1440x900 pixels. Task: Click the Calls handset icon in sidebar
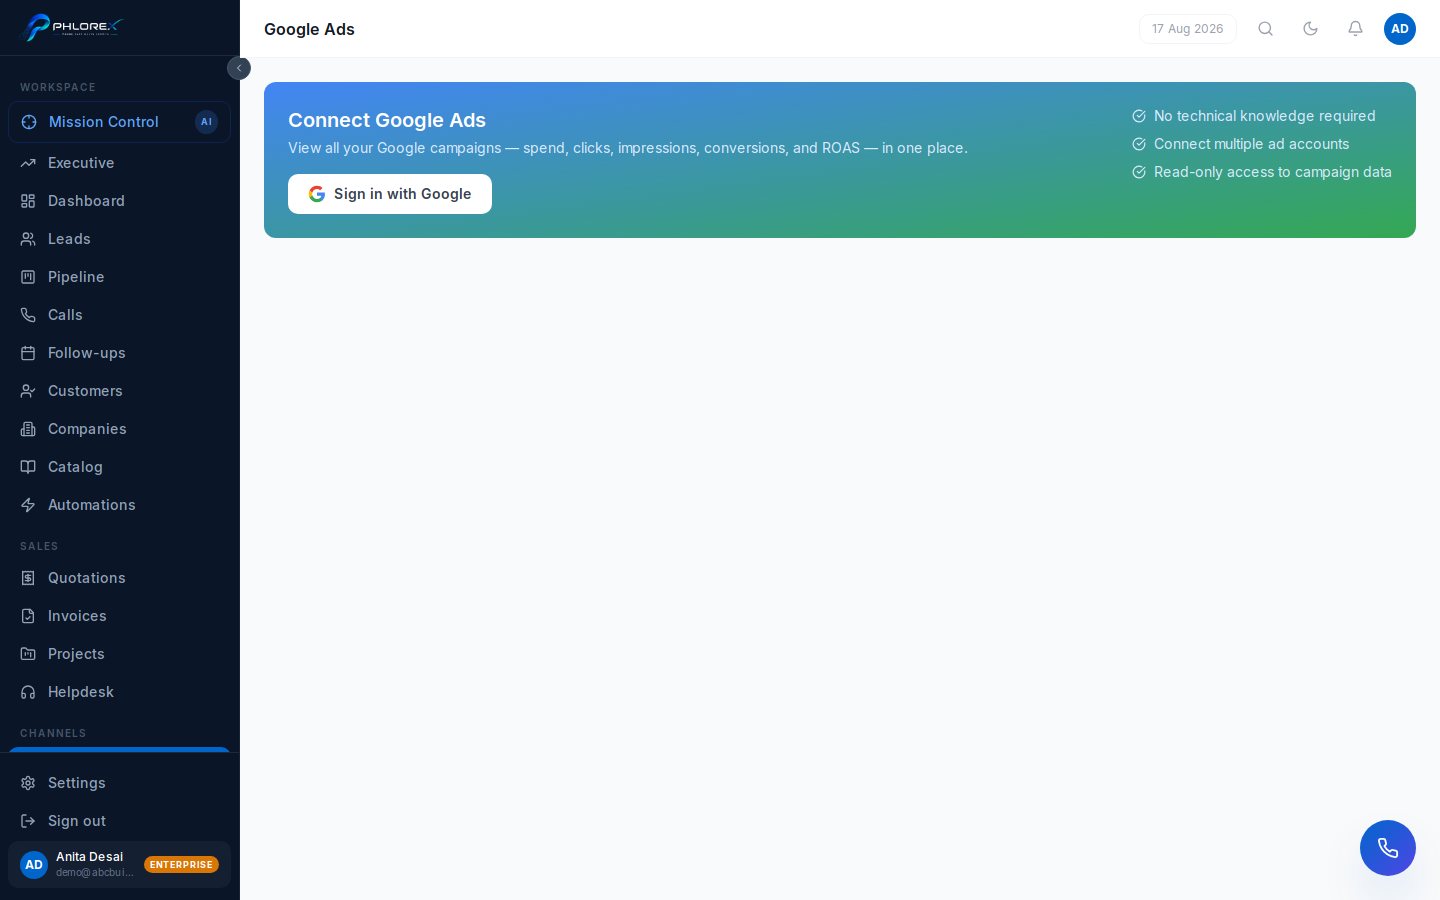pos(28,315)
